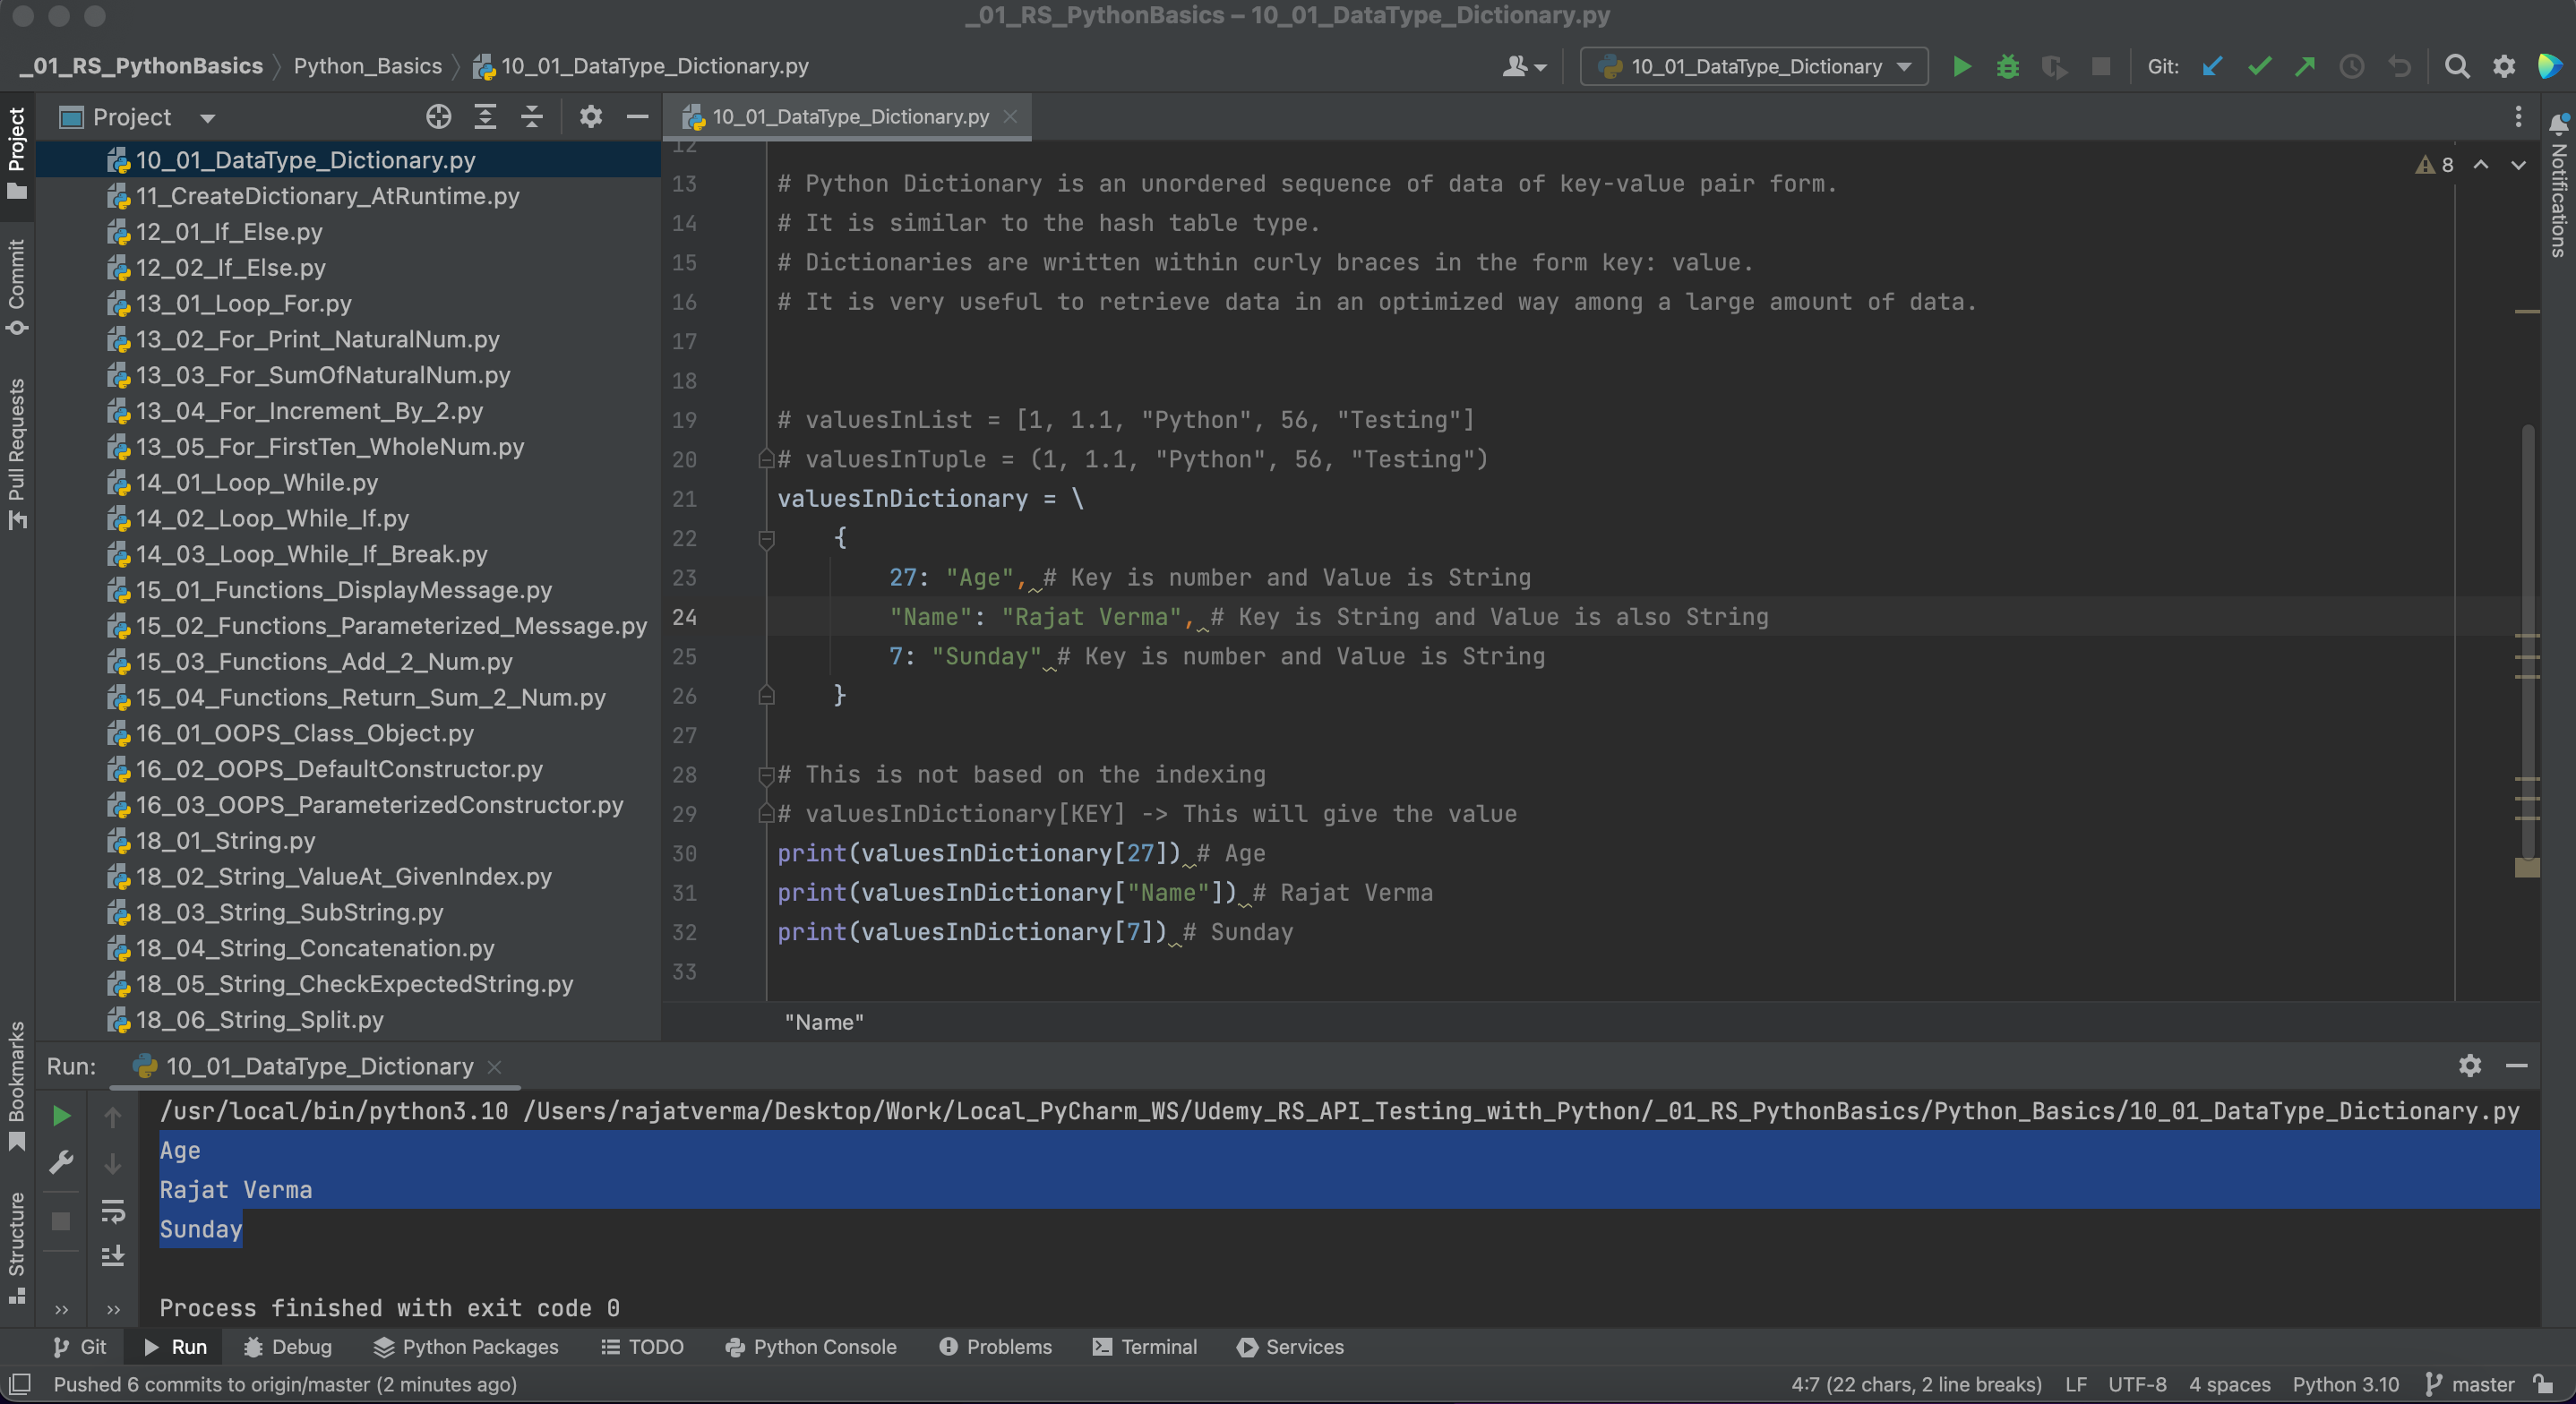Click the _01_RS_PythonBasics breadcrumb

pos(141,66)
